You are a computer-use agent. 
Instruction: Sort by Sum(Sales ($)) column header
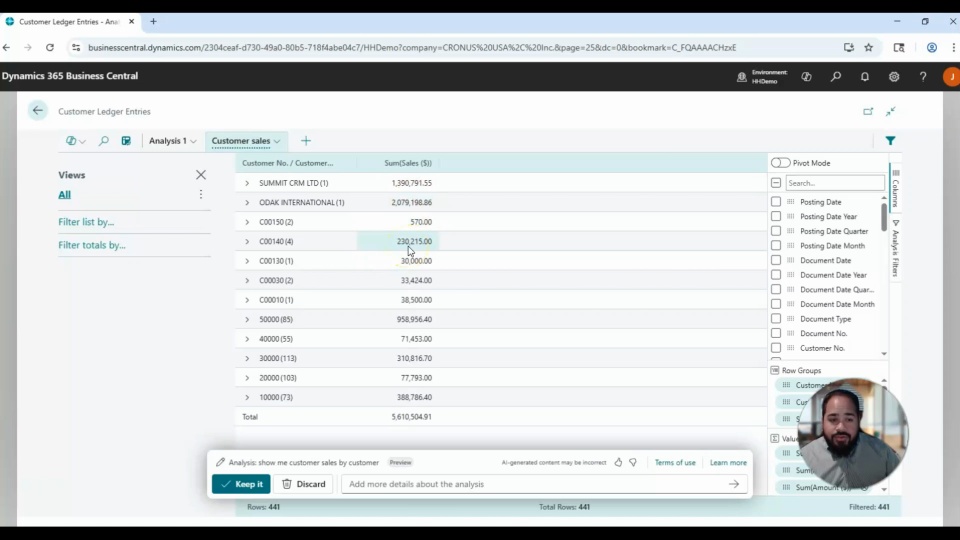[408, 163]
